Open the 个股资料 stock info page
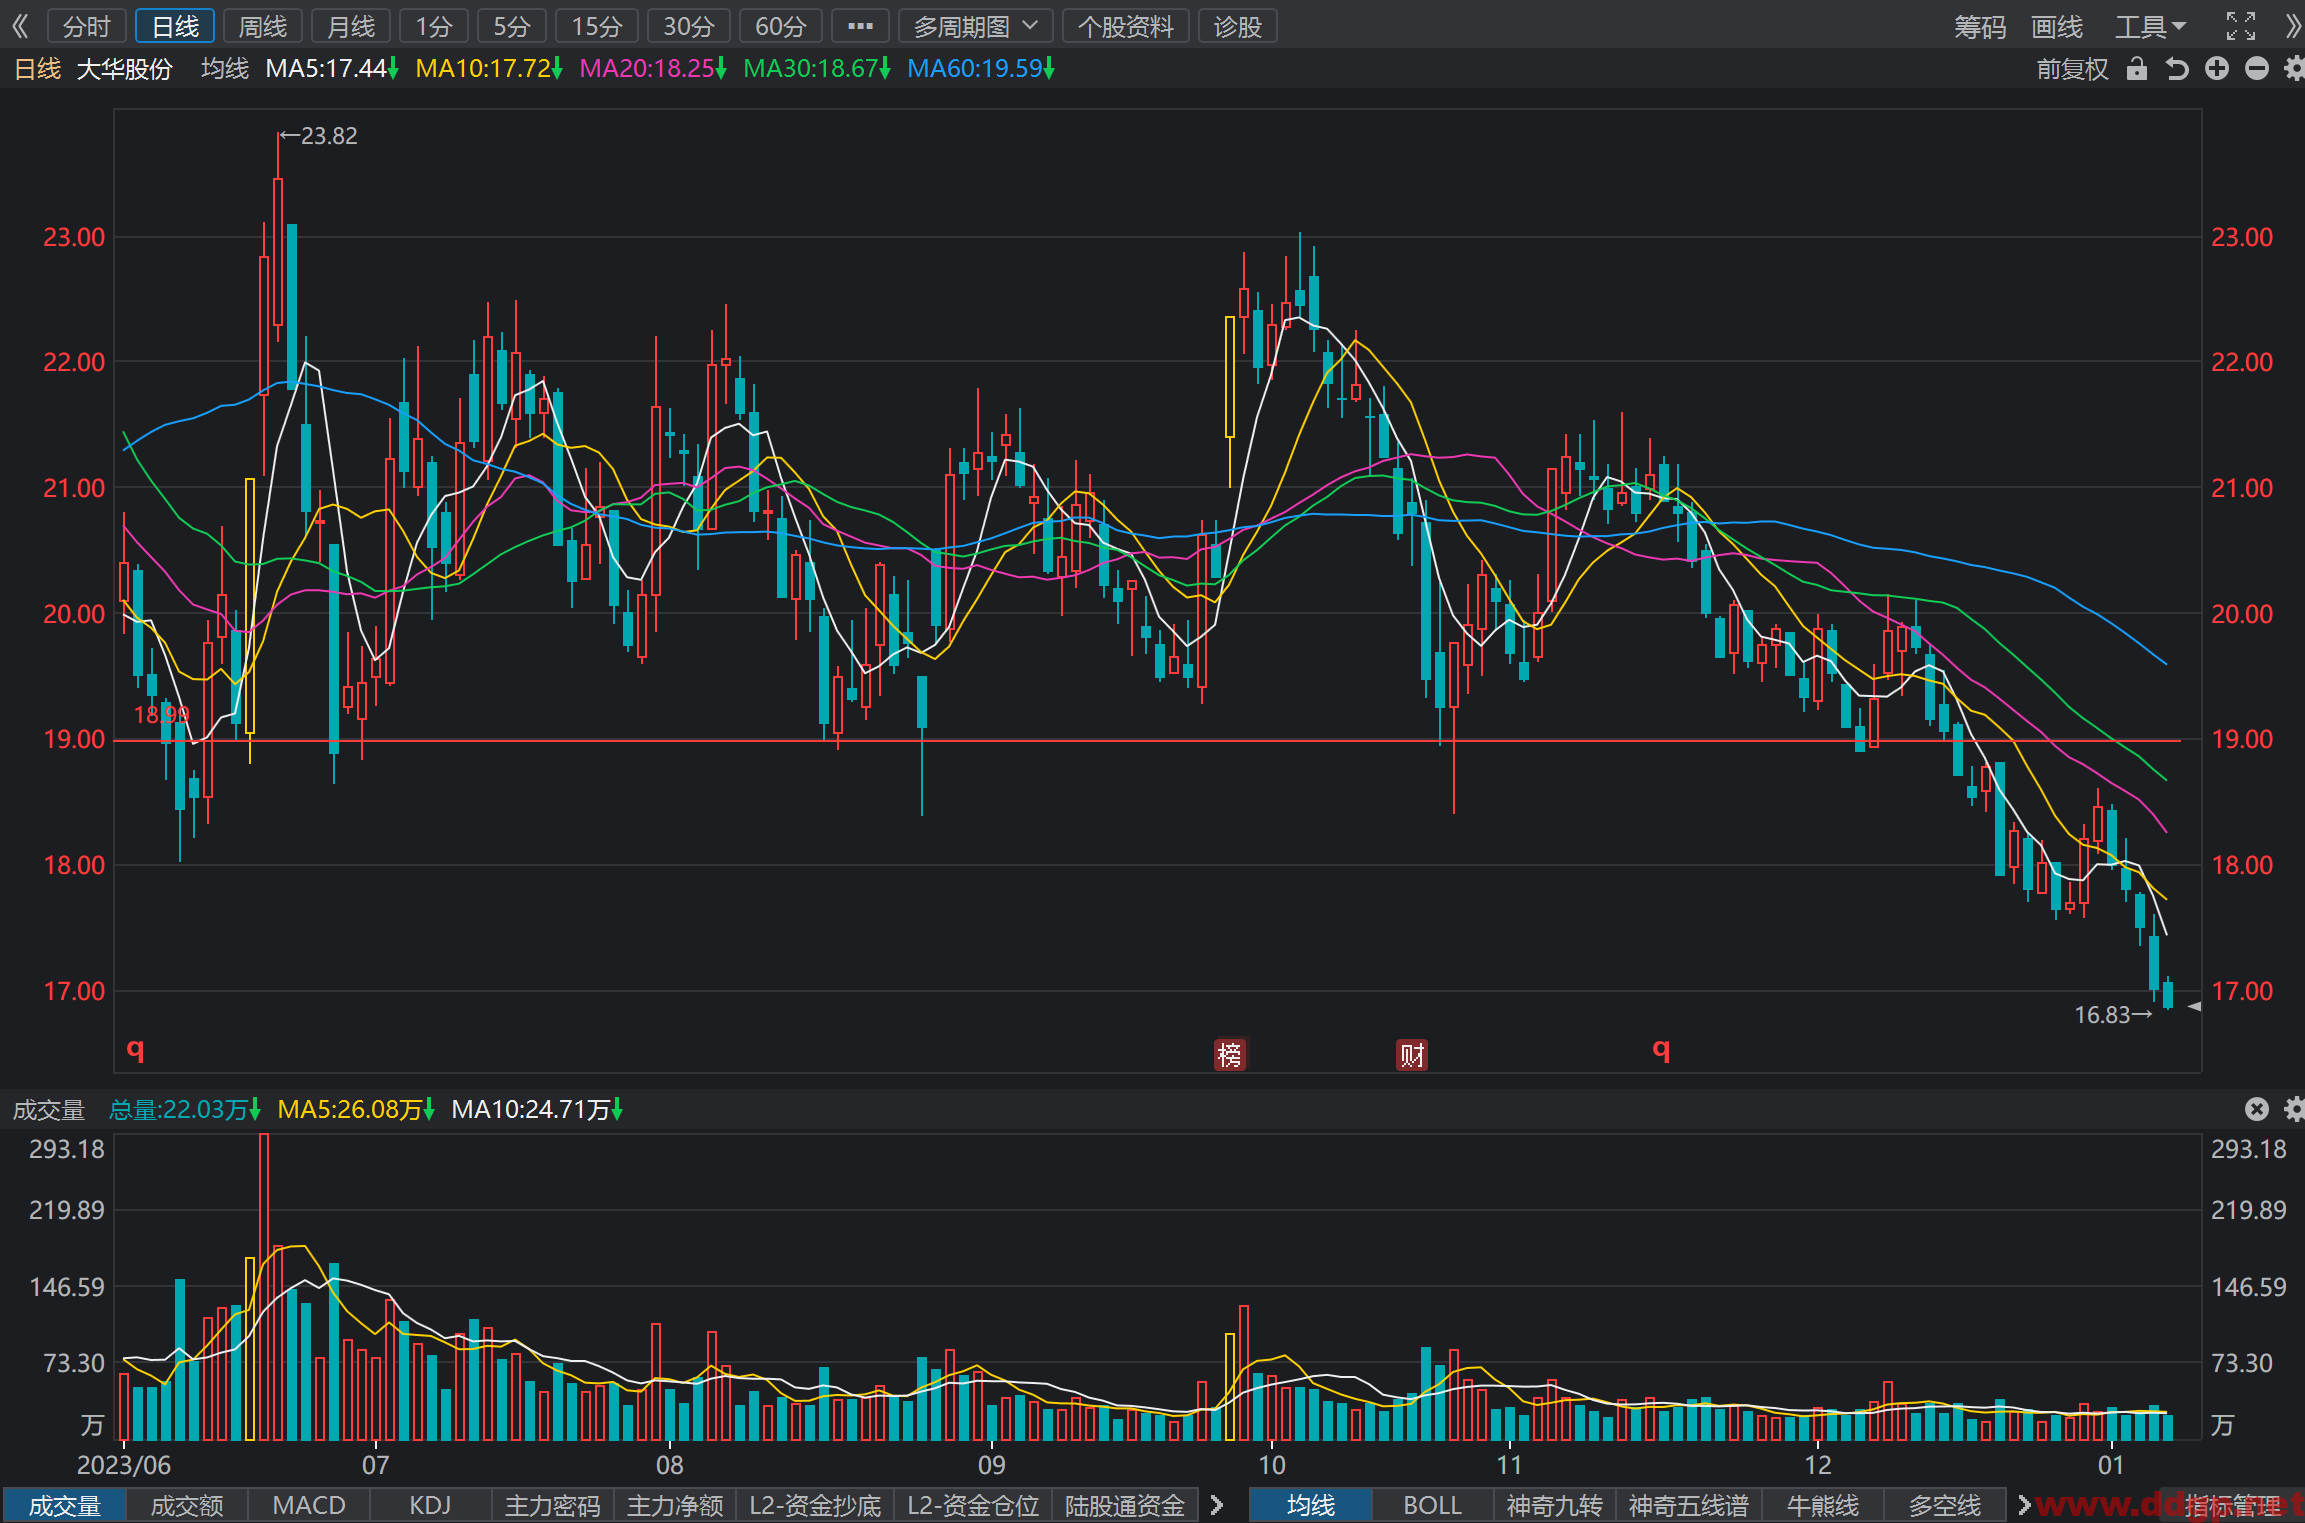Image resolution: width=2305 pixels, height=1523 pixels. click(1125, 26)
